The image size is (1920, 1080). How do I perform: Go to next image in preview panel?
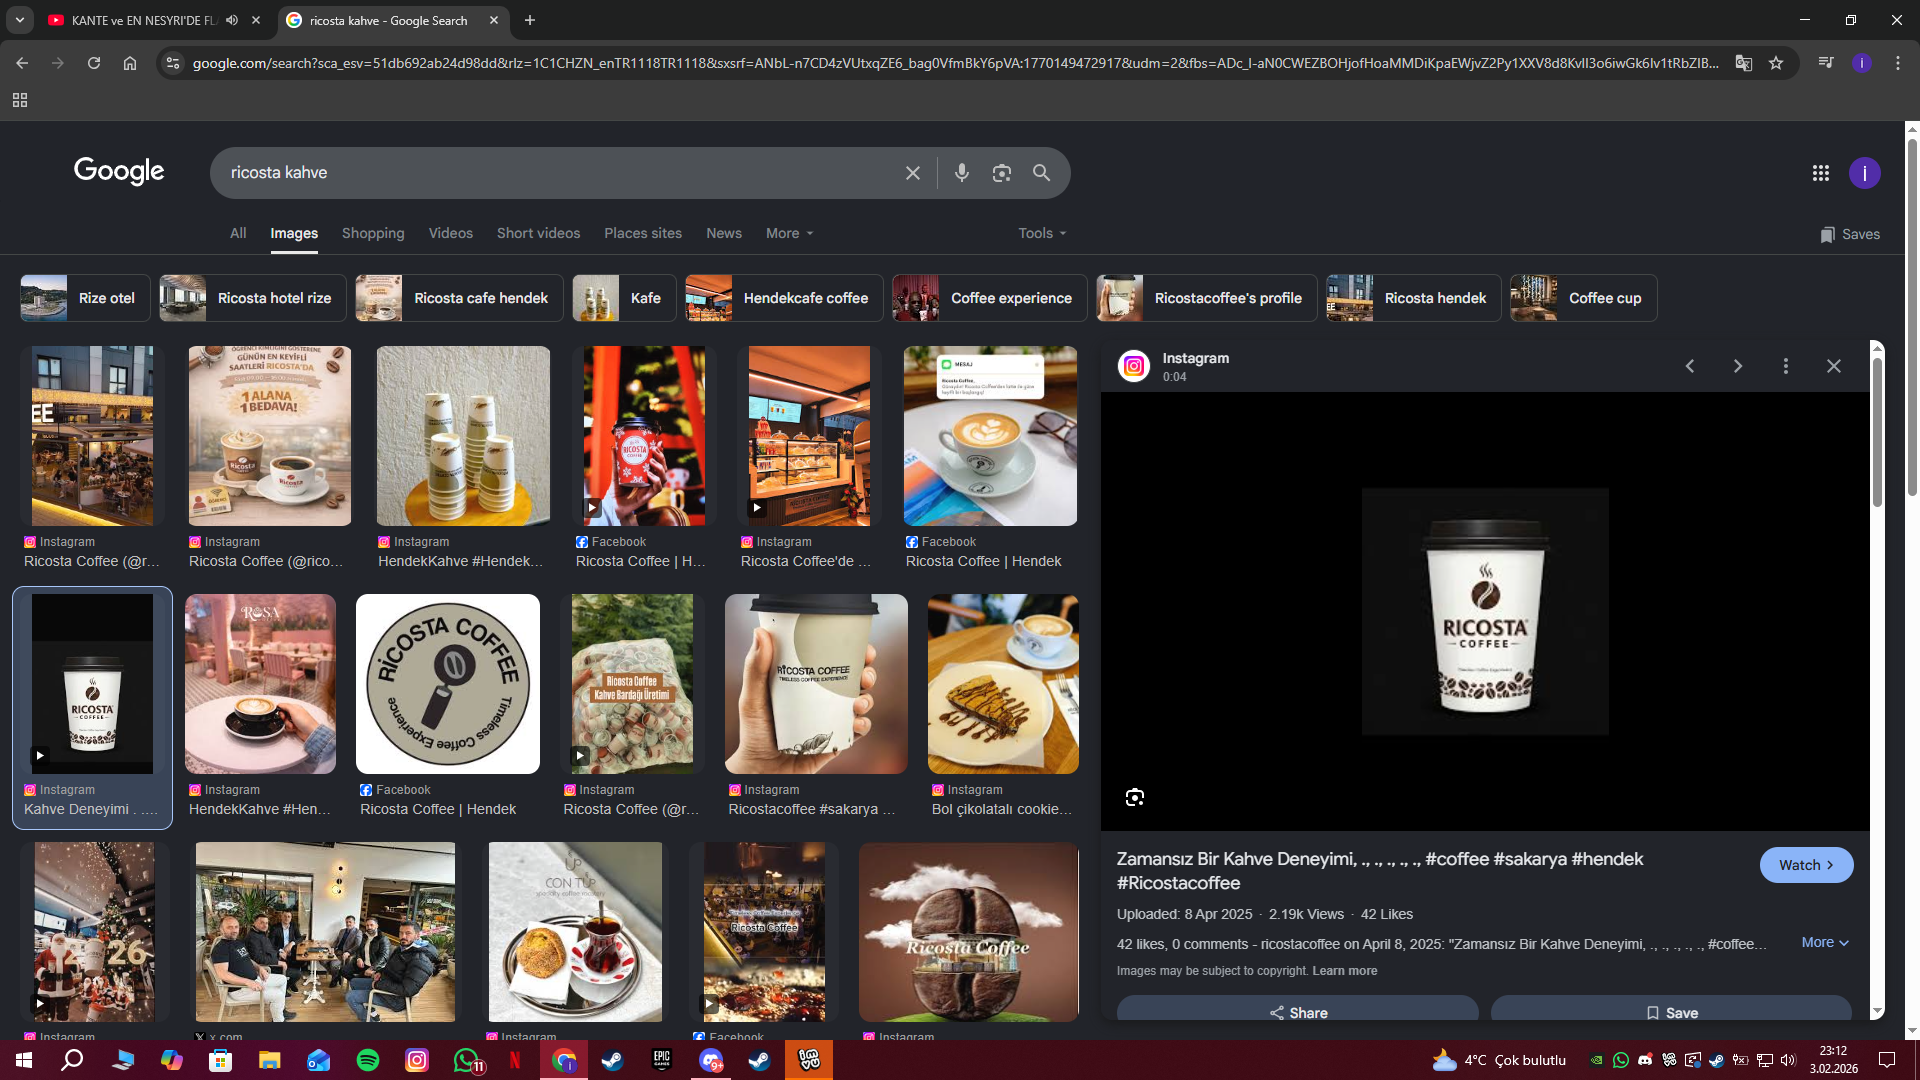[1738, 366]
